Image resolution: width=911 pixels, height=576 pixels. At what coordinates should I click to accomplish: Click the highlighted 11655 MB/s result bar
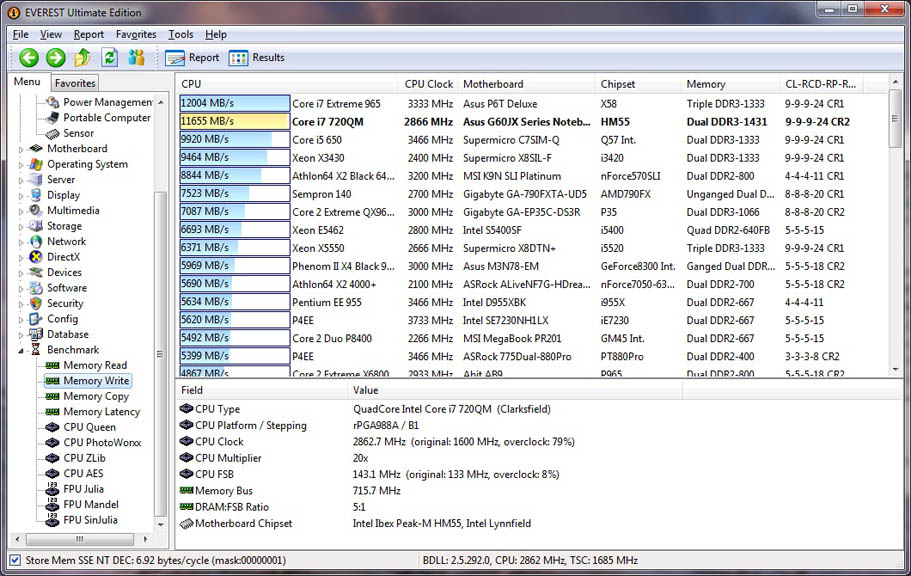click(235, 121)
